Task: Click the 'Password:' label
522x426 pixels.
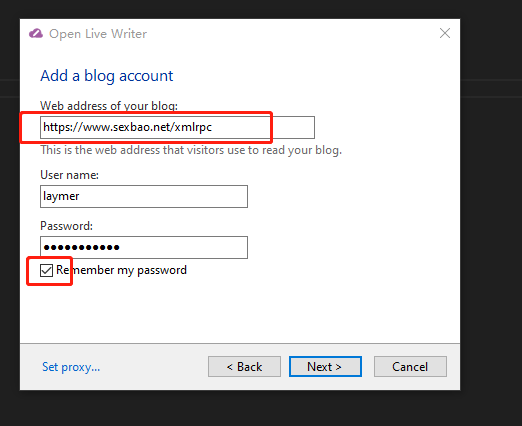Action: coord(66,226)
